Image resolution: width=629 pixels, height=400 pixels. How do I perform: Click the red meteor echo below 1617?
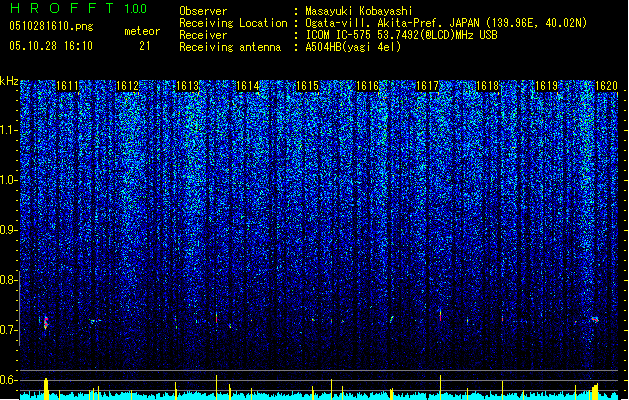pyautogui.click(x=440, y=315)
